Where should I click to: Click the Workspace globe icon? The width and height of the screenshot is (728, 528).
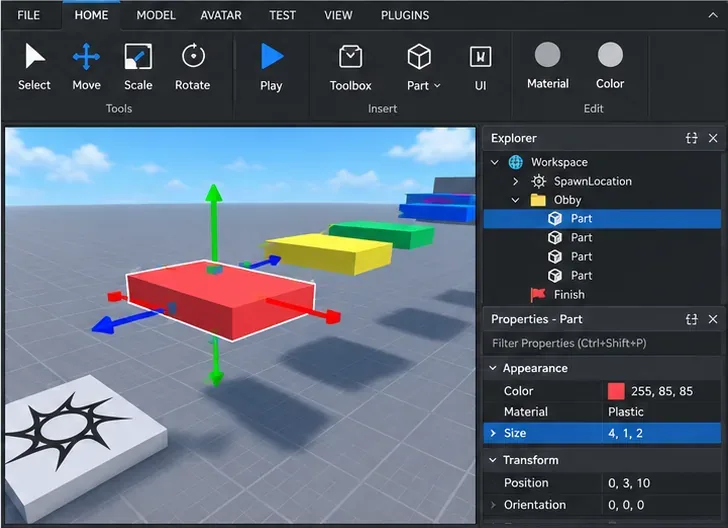(x=516, y=162)
